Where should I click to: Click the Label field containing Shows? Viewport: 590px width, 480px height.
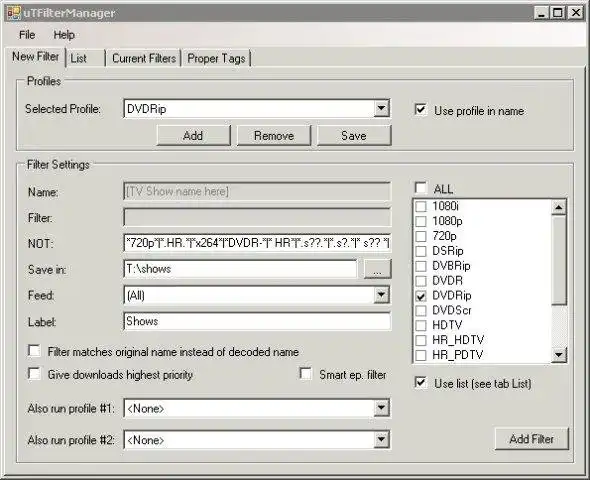click(x=257, y=321)
